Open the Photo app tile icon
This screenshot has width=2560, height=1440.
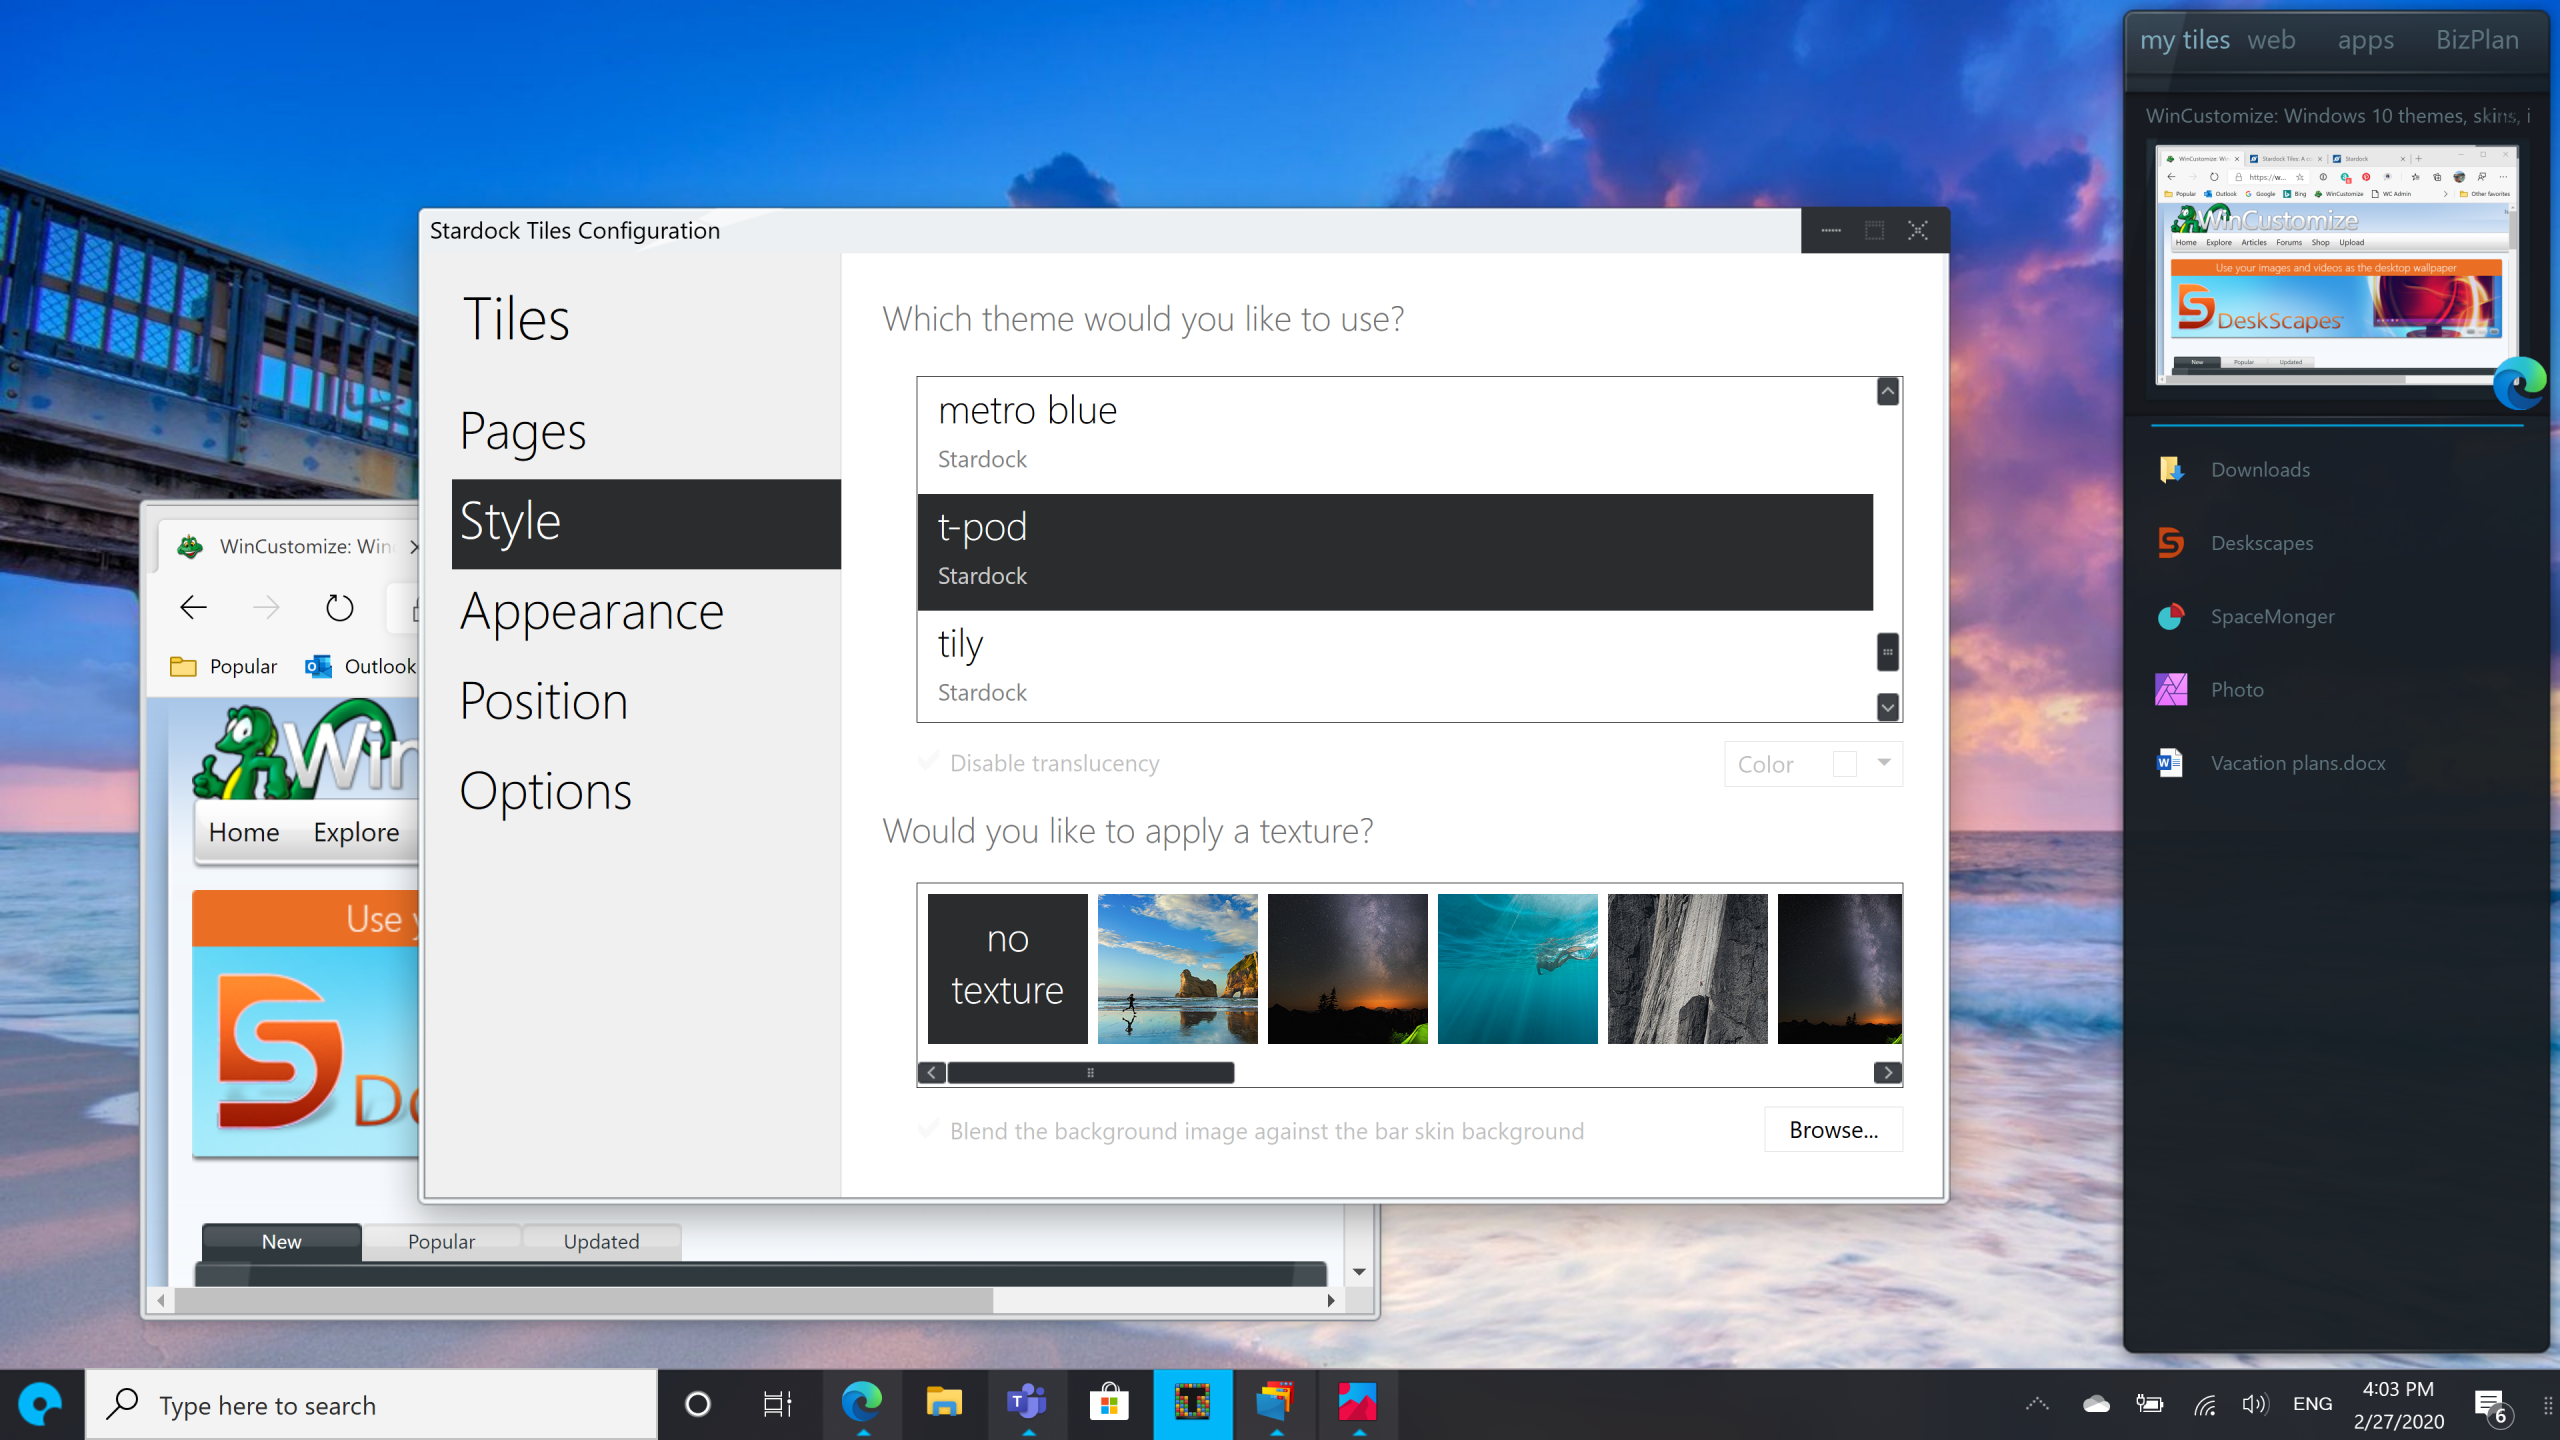(x=2171, y=690)
